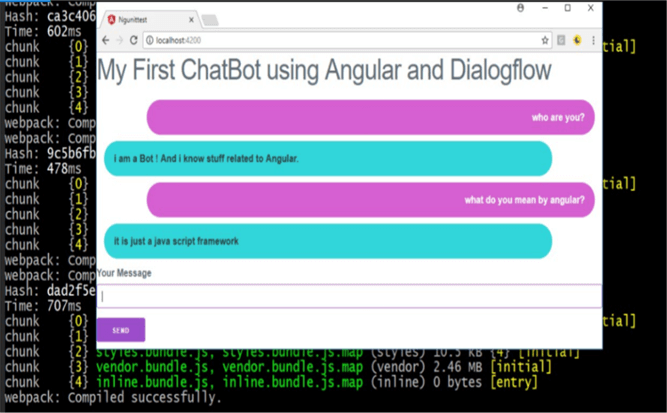
Task: Select 'inline.bundle.js' text in the terminal
Action: (151, 382)
